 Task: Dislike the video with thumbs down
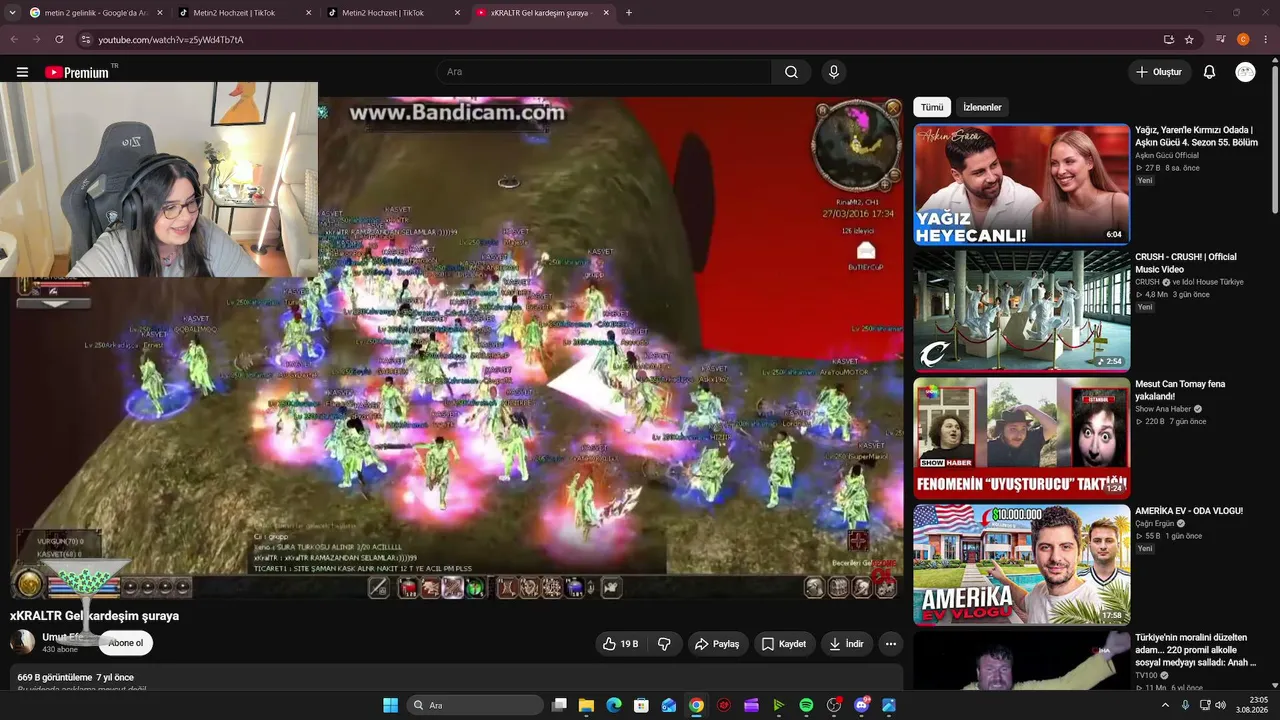[664, 644]
